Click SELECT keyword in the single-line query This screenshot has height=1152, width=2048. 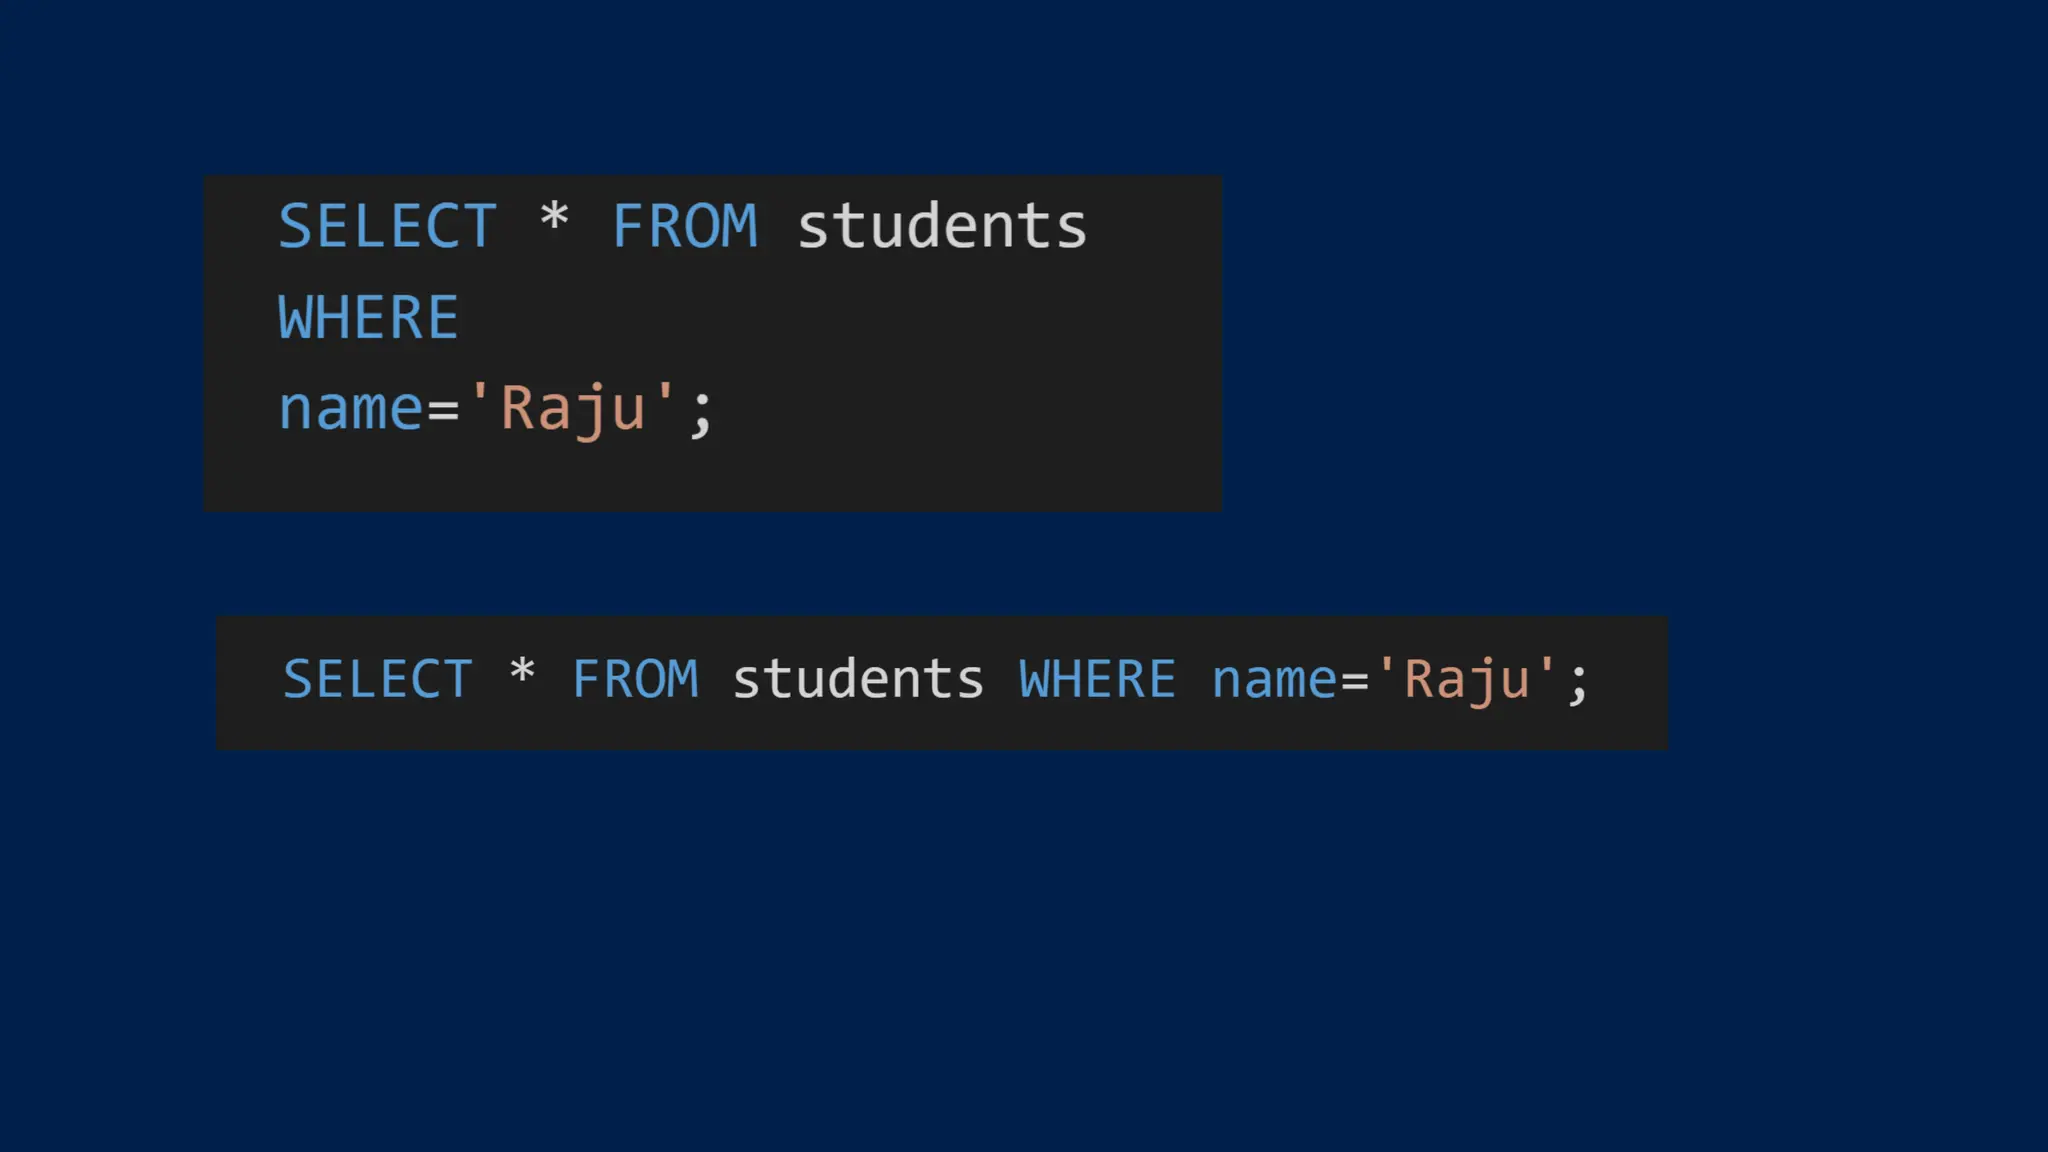(x=377, y=680)
